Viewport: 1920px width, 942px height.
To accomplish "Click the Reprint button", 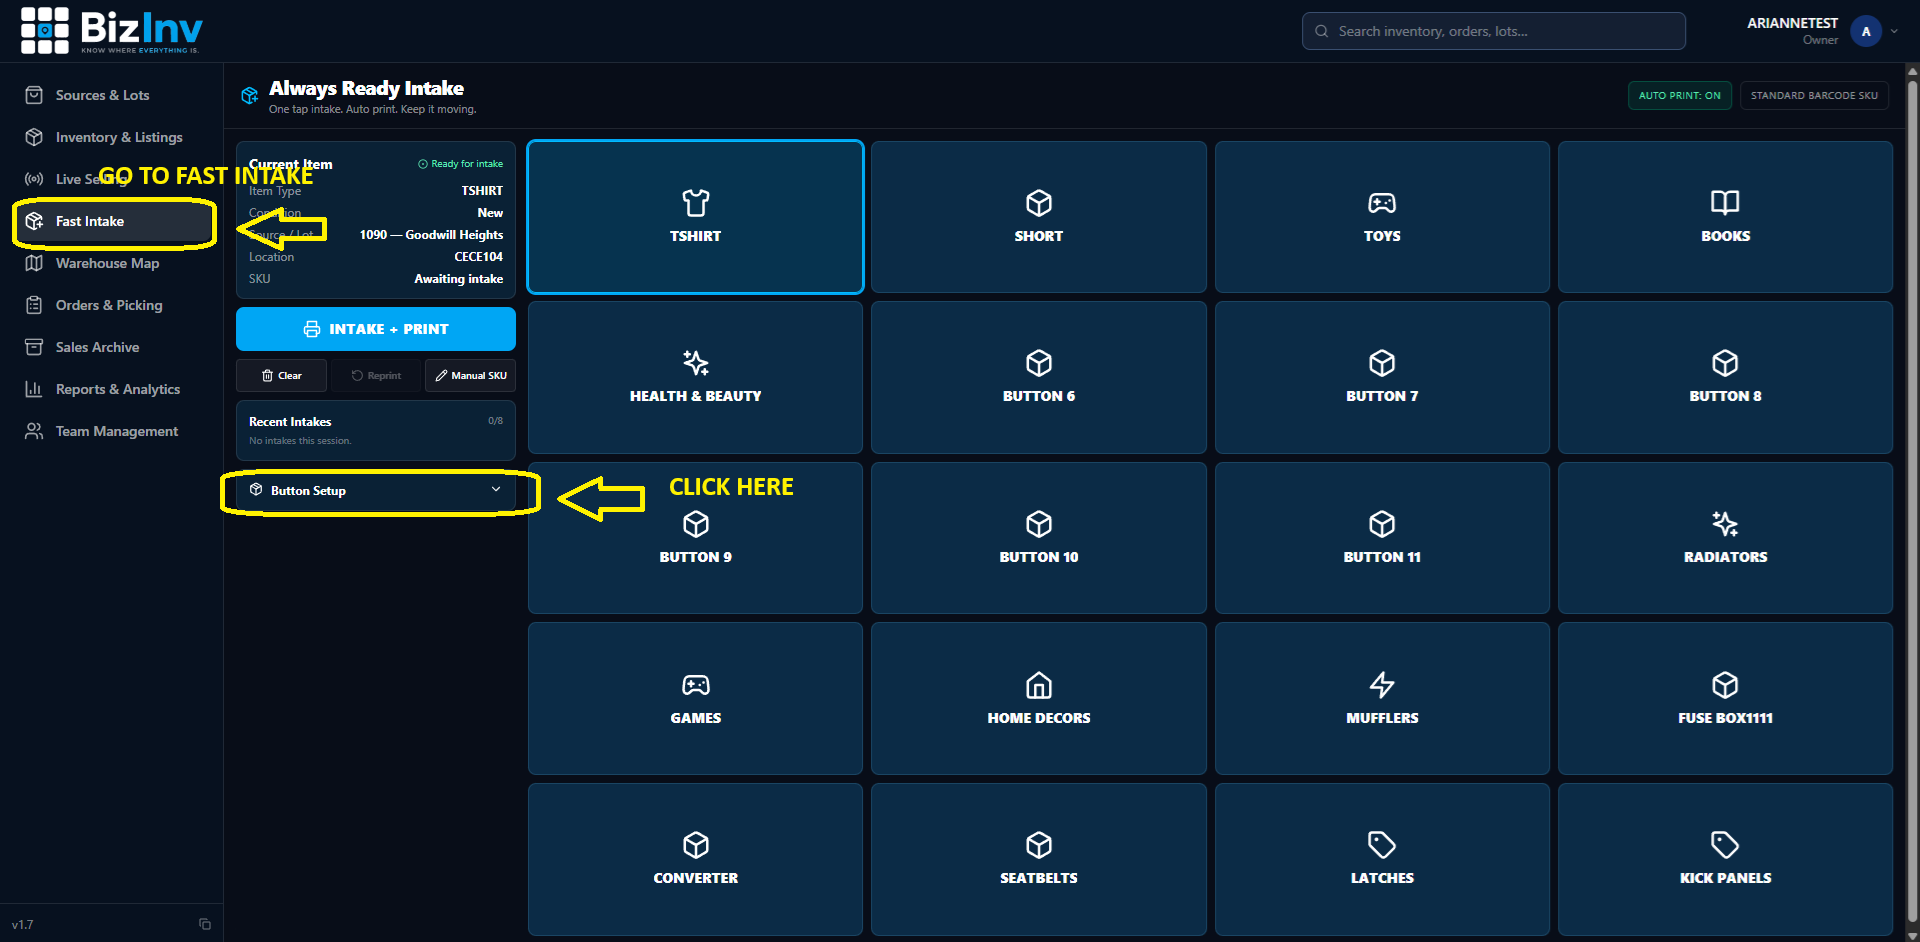I will tap(376, 375).
